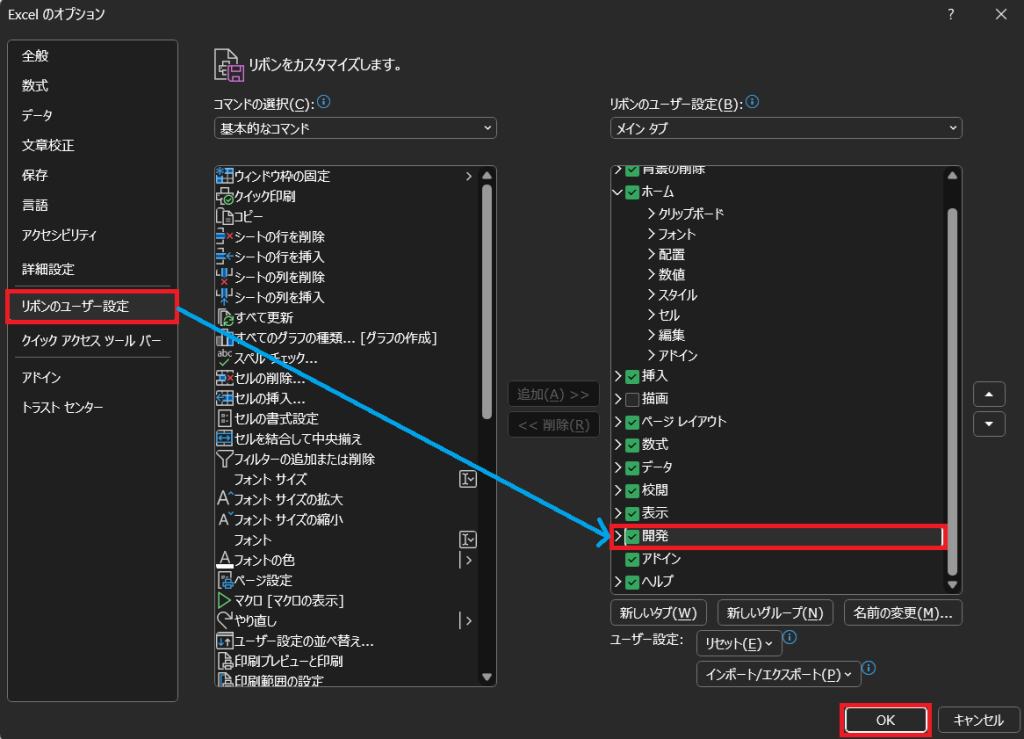
Task: Select the Add or Remove Filter icon
Action: (x=225, y=459)
